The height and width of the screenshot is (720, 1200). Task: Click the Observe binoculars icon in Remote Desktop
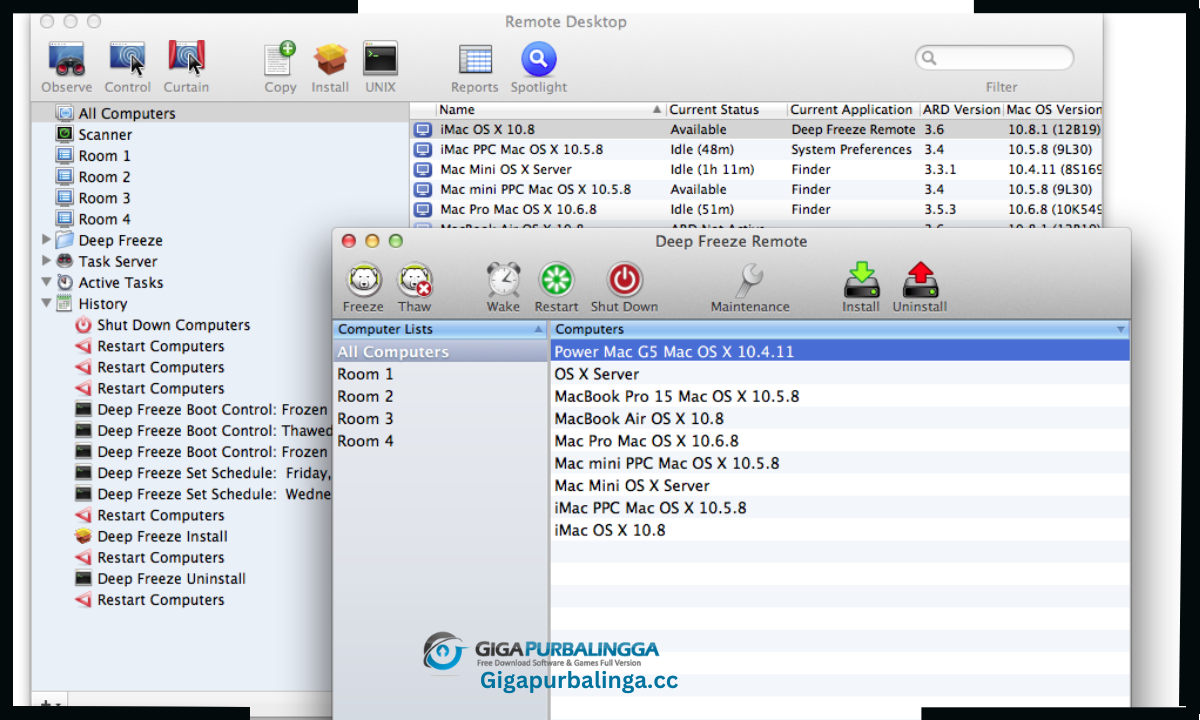pos(66,59)
